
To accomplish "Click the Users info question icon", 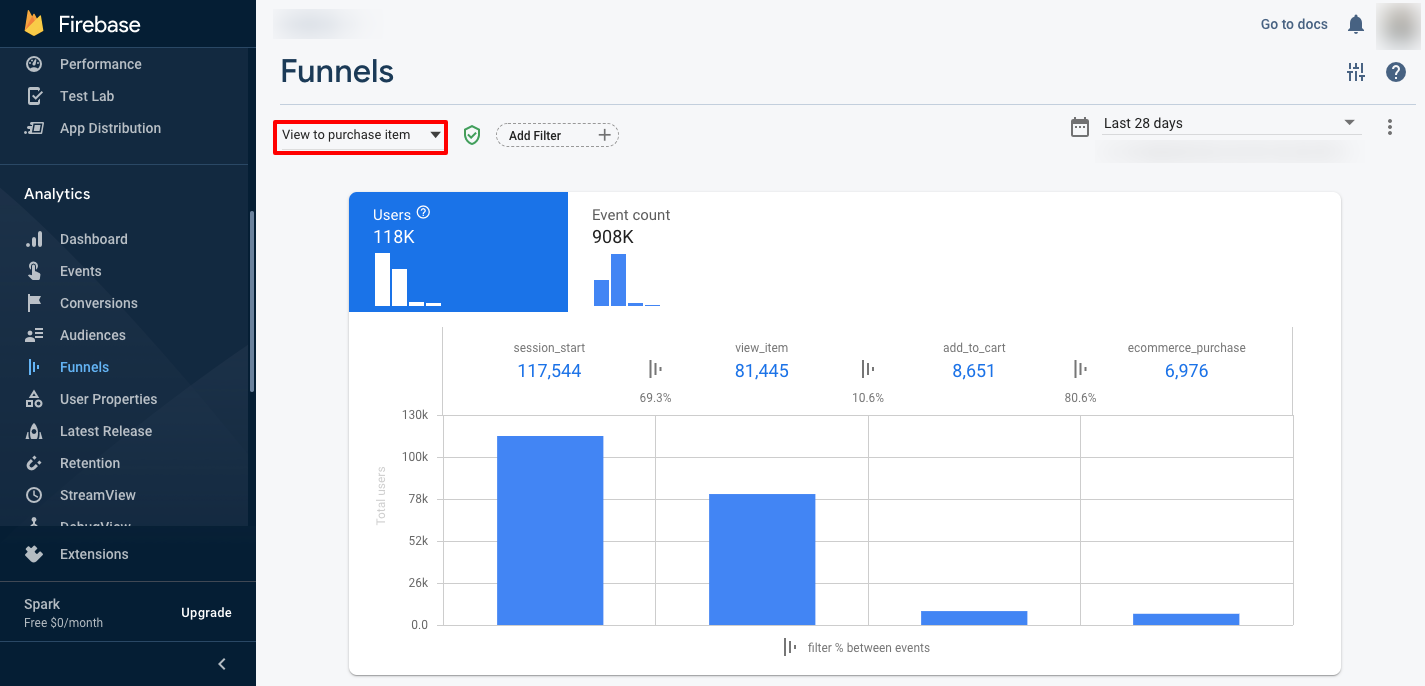I will coord(423,213).
